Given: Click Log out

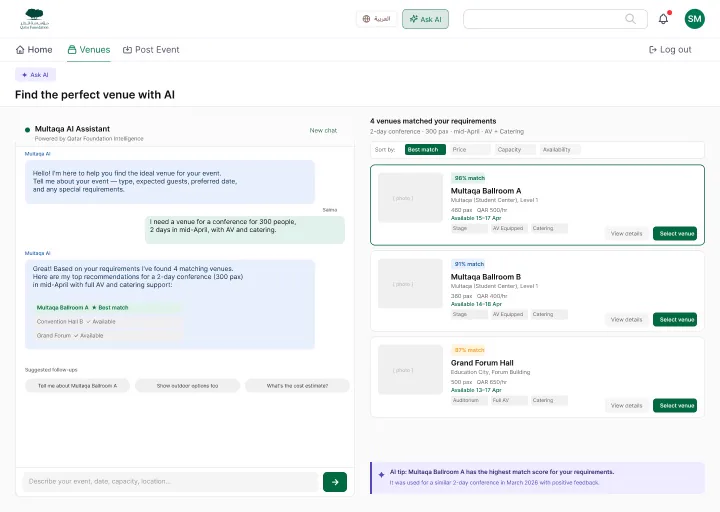Looking at the screenshot, I should pyautogui.click(x=670, y=50).
